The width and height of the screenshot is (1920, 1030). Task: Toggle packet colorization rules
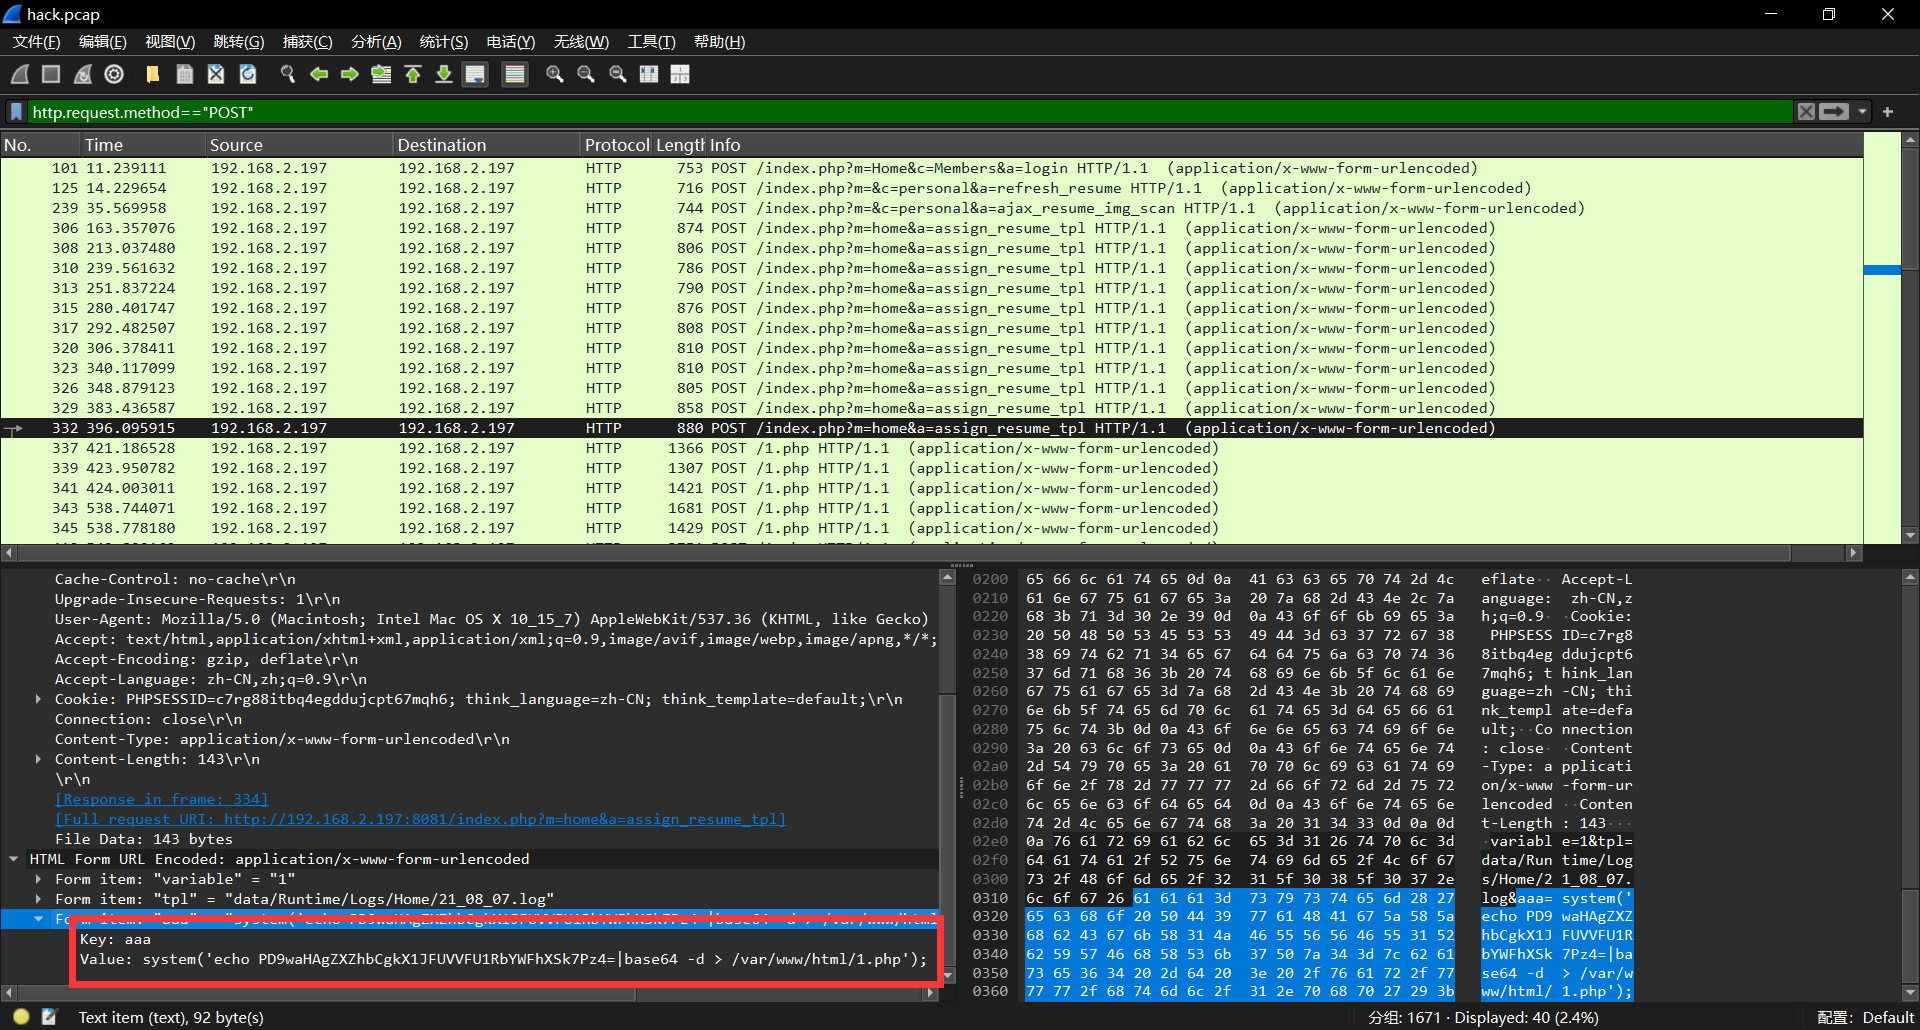(515, 74)
